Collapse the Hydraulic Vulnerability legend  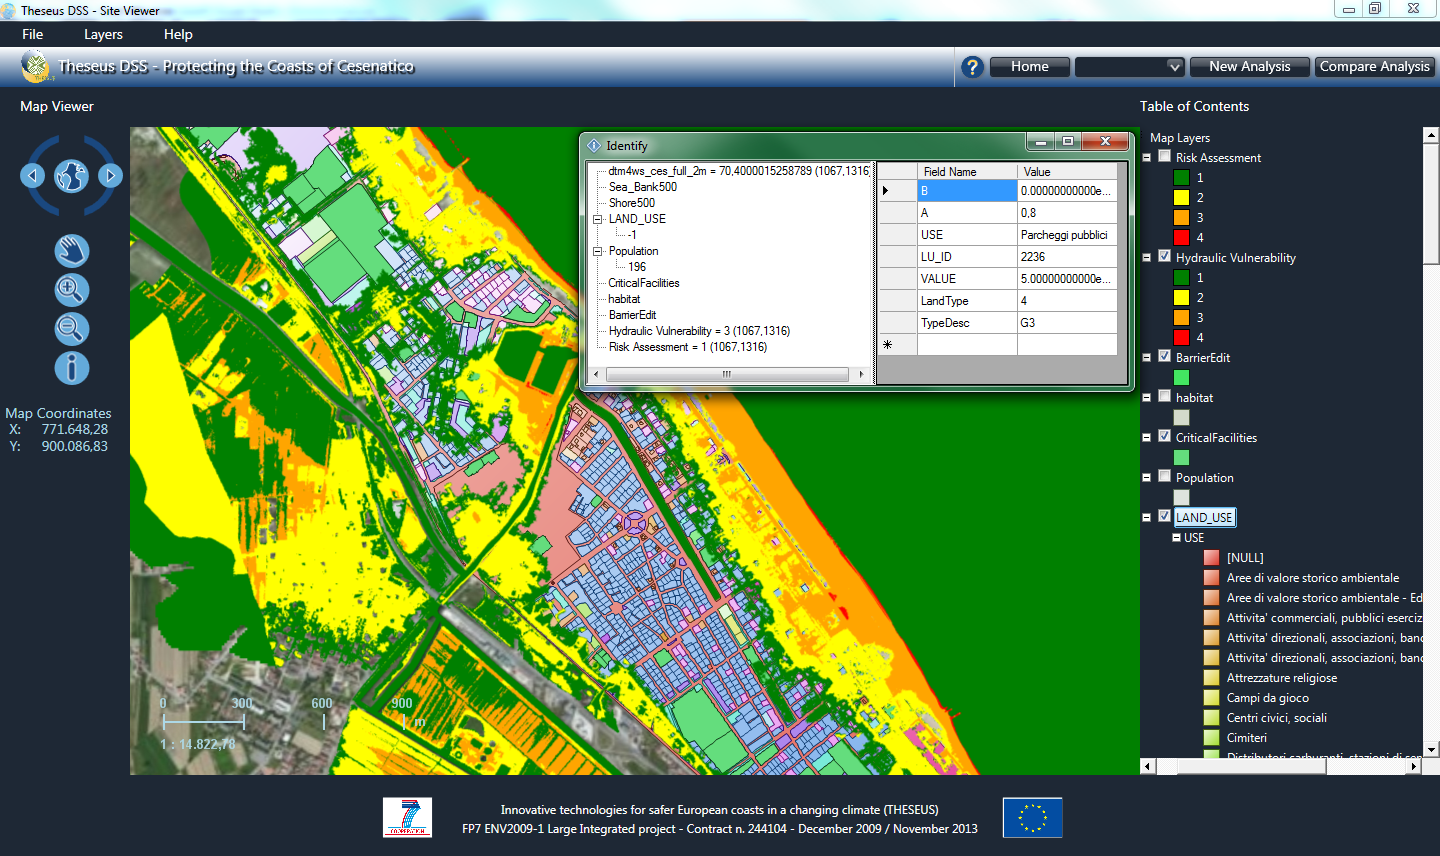click(1147, 257)
